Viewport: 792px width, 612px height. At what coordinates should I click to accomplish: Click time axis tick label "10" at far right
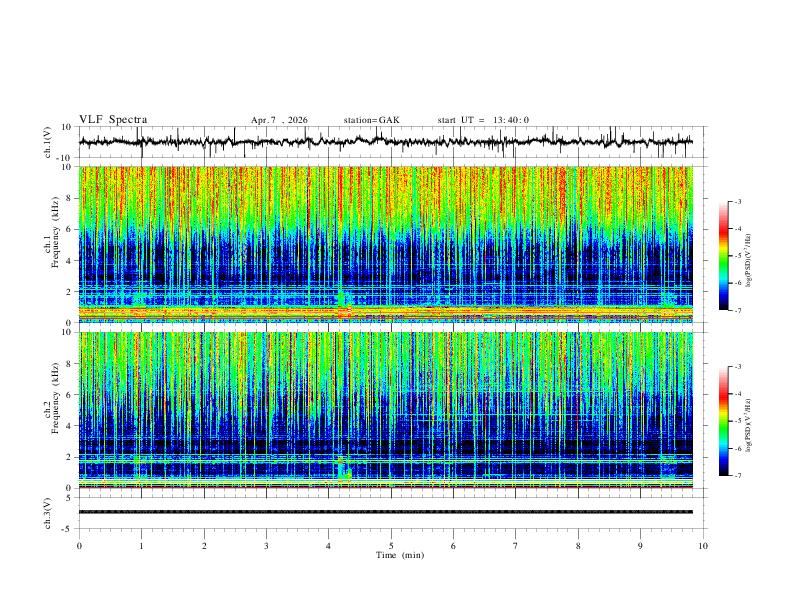703,546
